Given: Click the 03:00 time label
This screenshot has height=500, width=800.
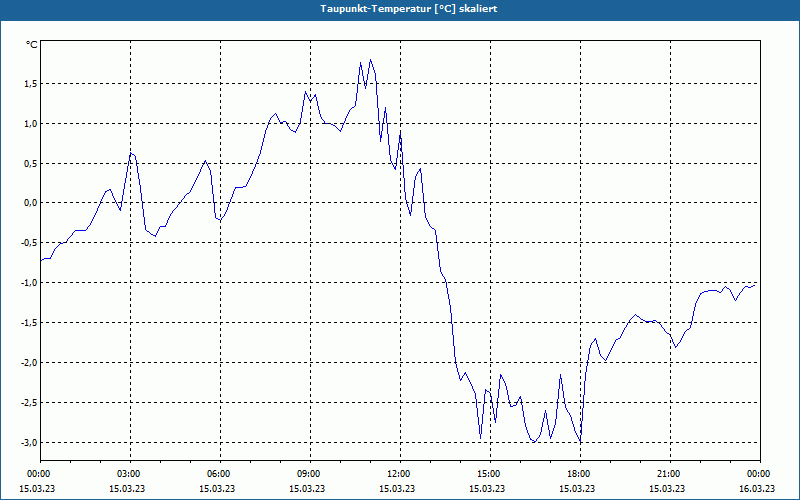Looking at the screenshot, I should pos(131,474).
